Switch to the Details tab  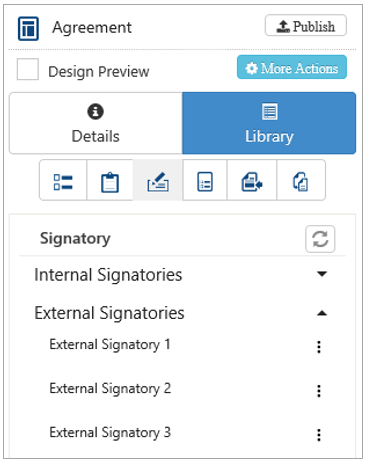[96, 125]
